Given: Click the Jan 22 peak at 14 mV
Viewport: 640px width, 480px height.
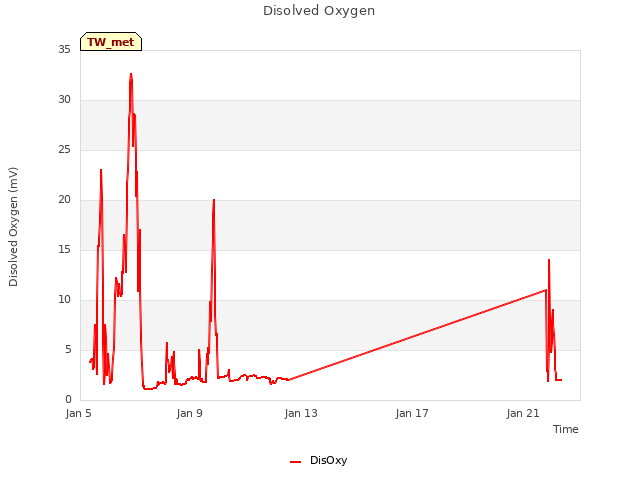Looking at the screenshot, I should 549,260.
